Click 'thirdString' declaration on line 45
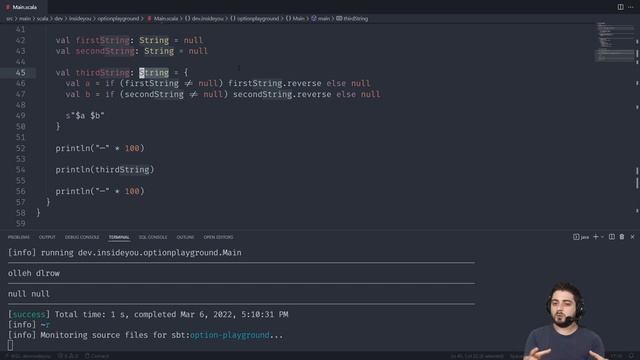640x360 pixels. [x=102, y=73]
